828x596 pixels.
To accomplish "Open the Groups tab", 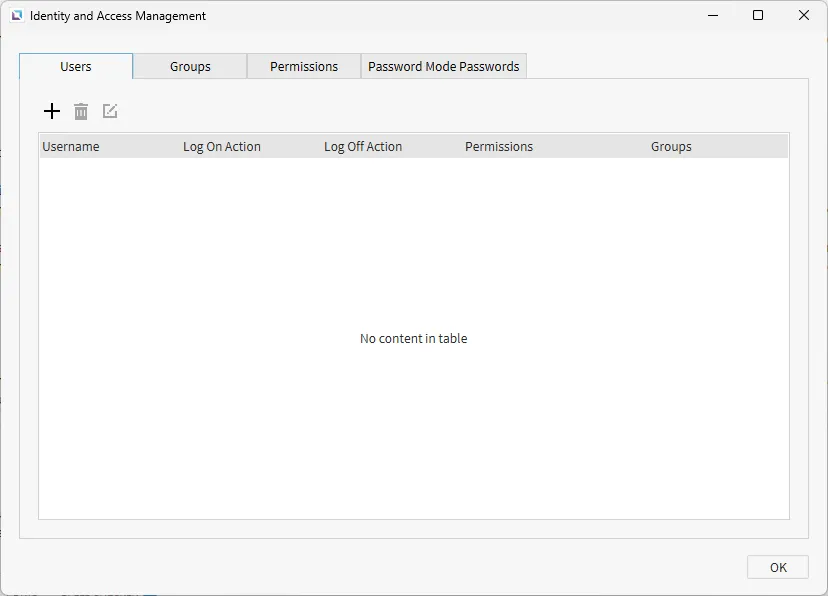I will [x=190, y=66].
